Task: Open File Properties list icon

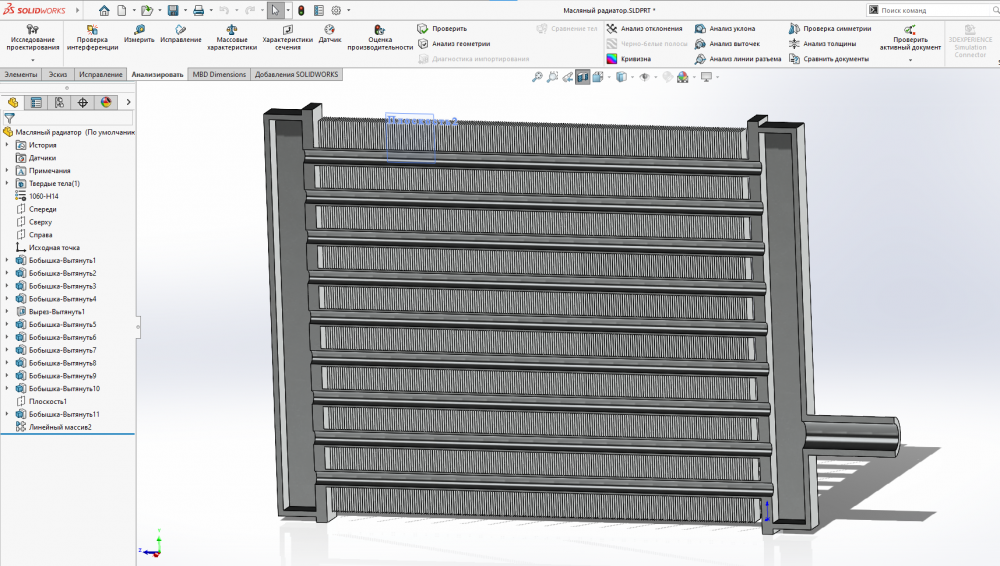Action: coord(319,10)
